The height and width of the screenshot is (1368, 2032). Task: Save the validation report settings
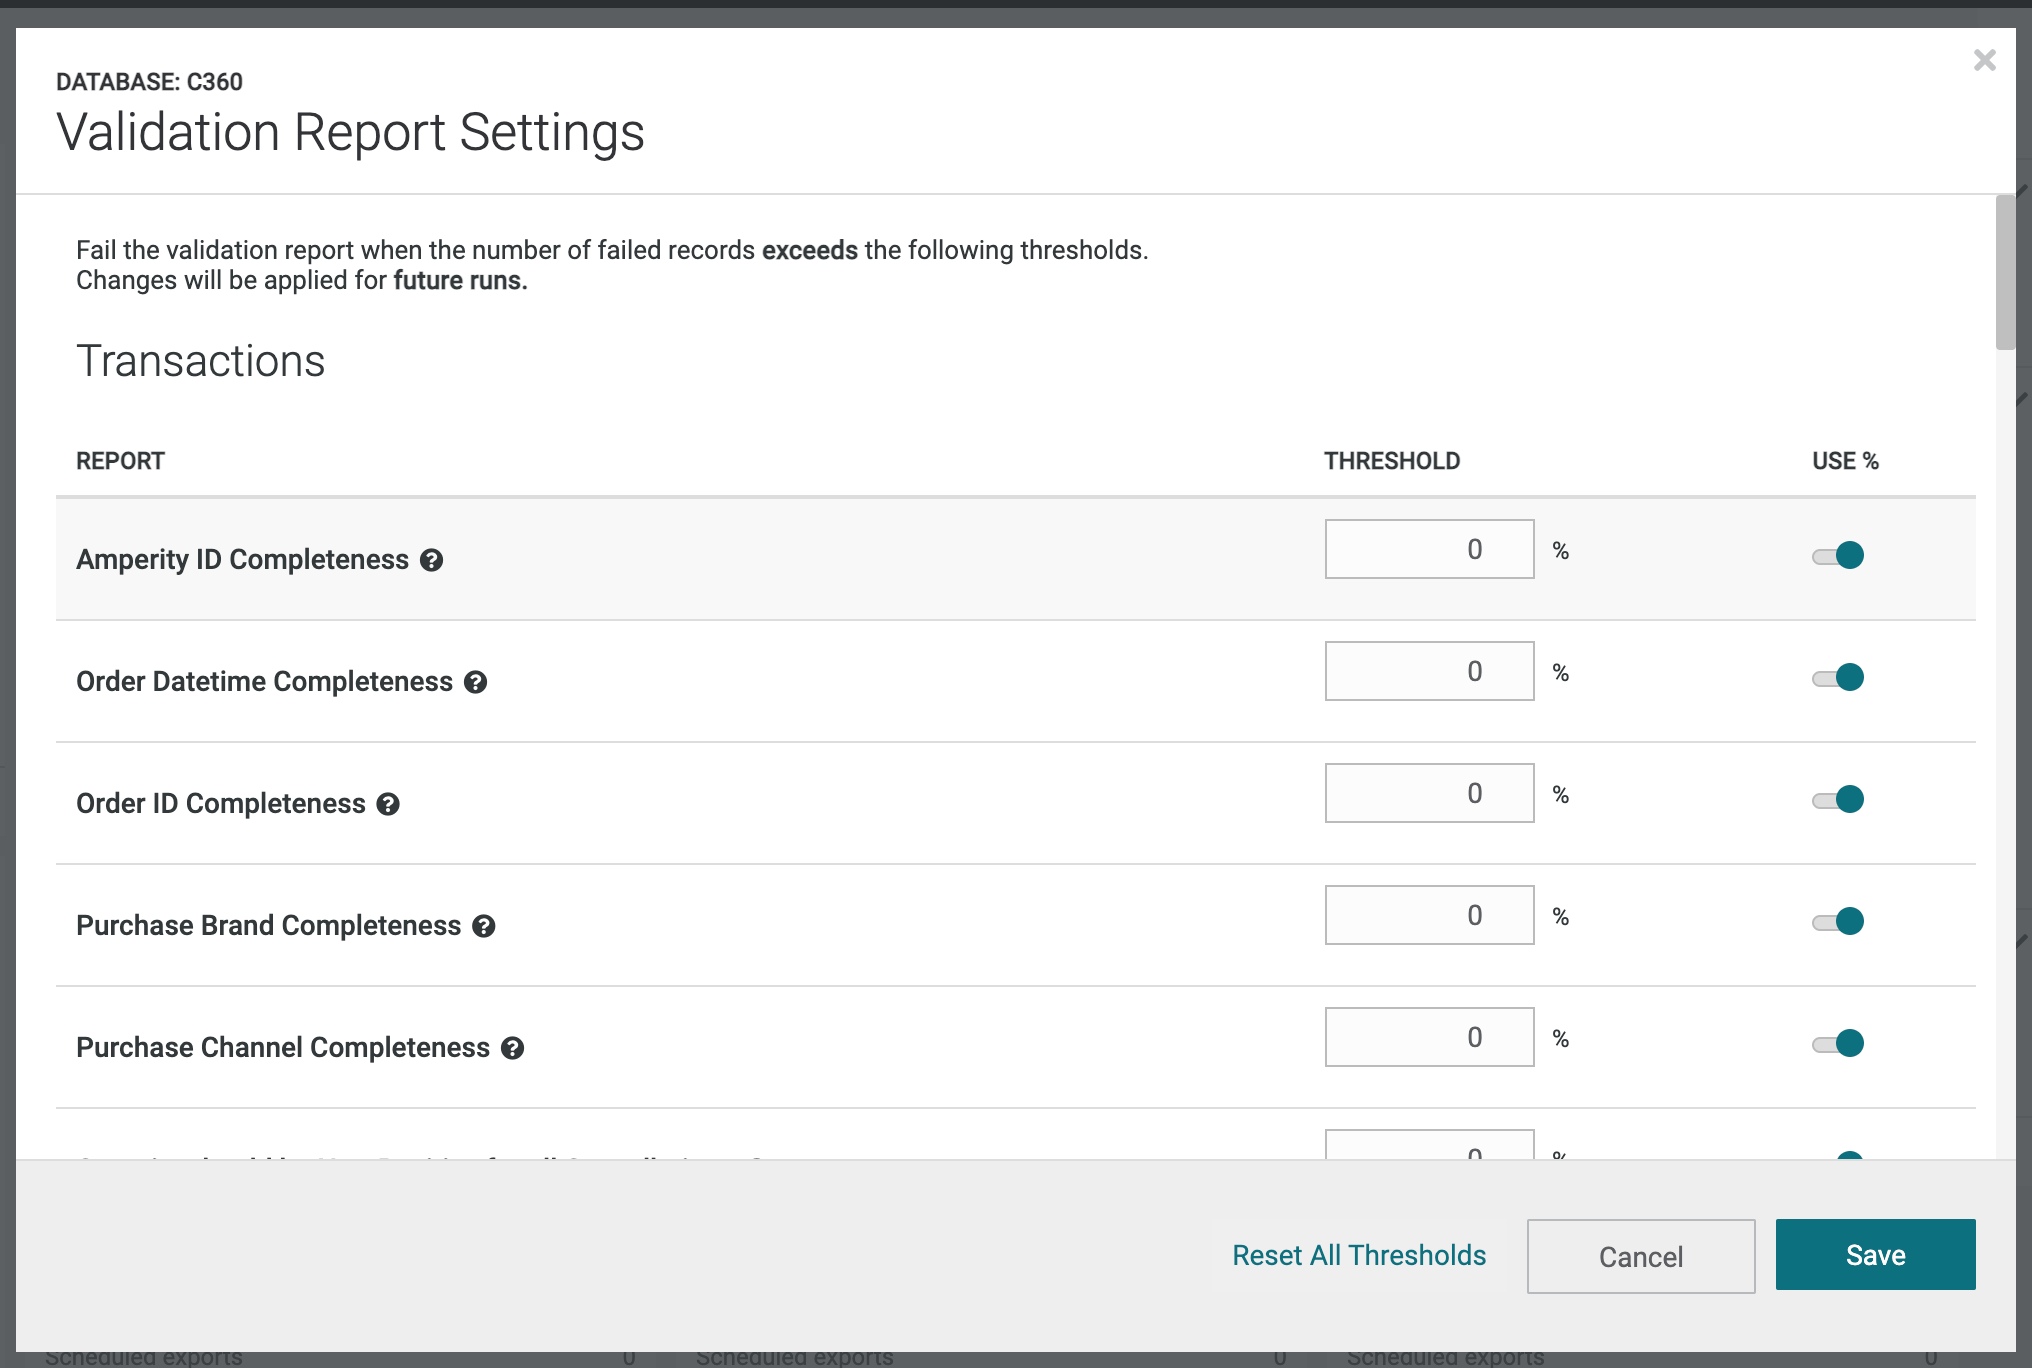[x=1875, y=1254]
